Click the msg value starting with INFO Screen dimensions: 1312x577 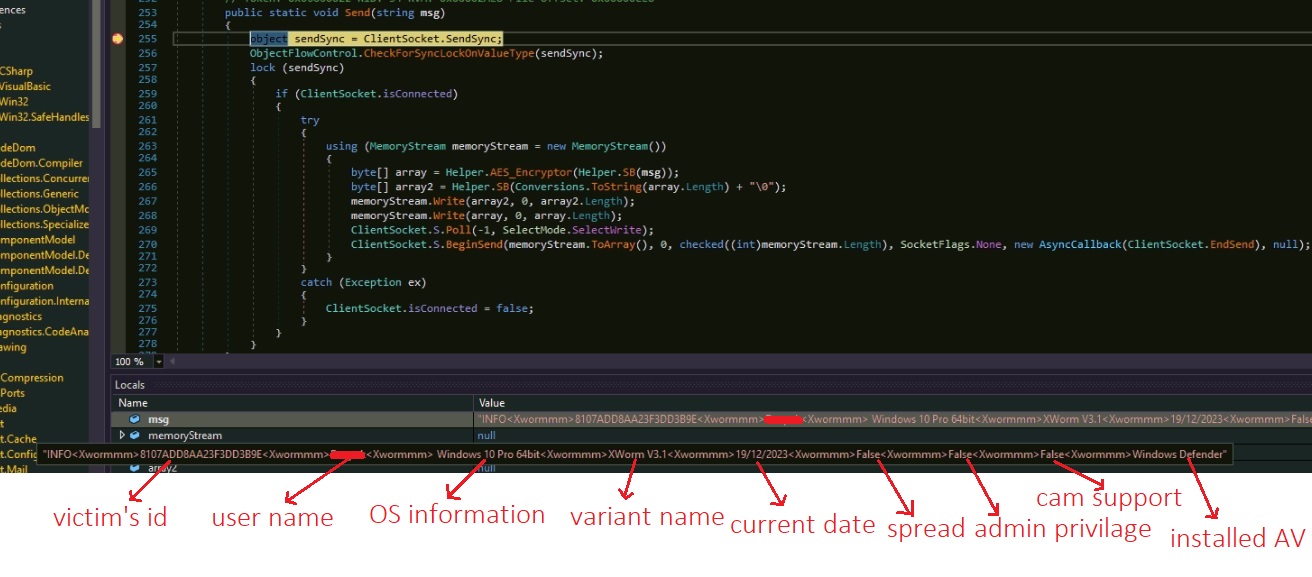pyautogui.click(x=893, y=419)
